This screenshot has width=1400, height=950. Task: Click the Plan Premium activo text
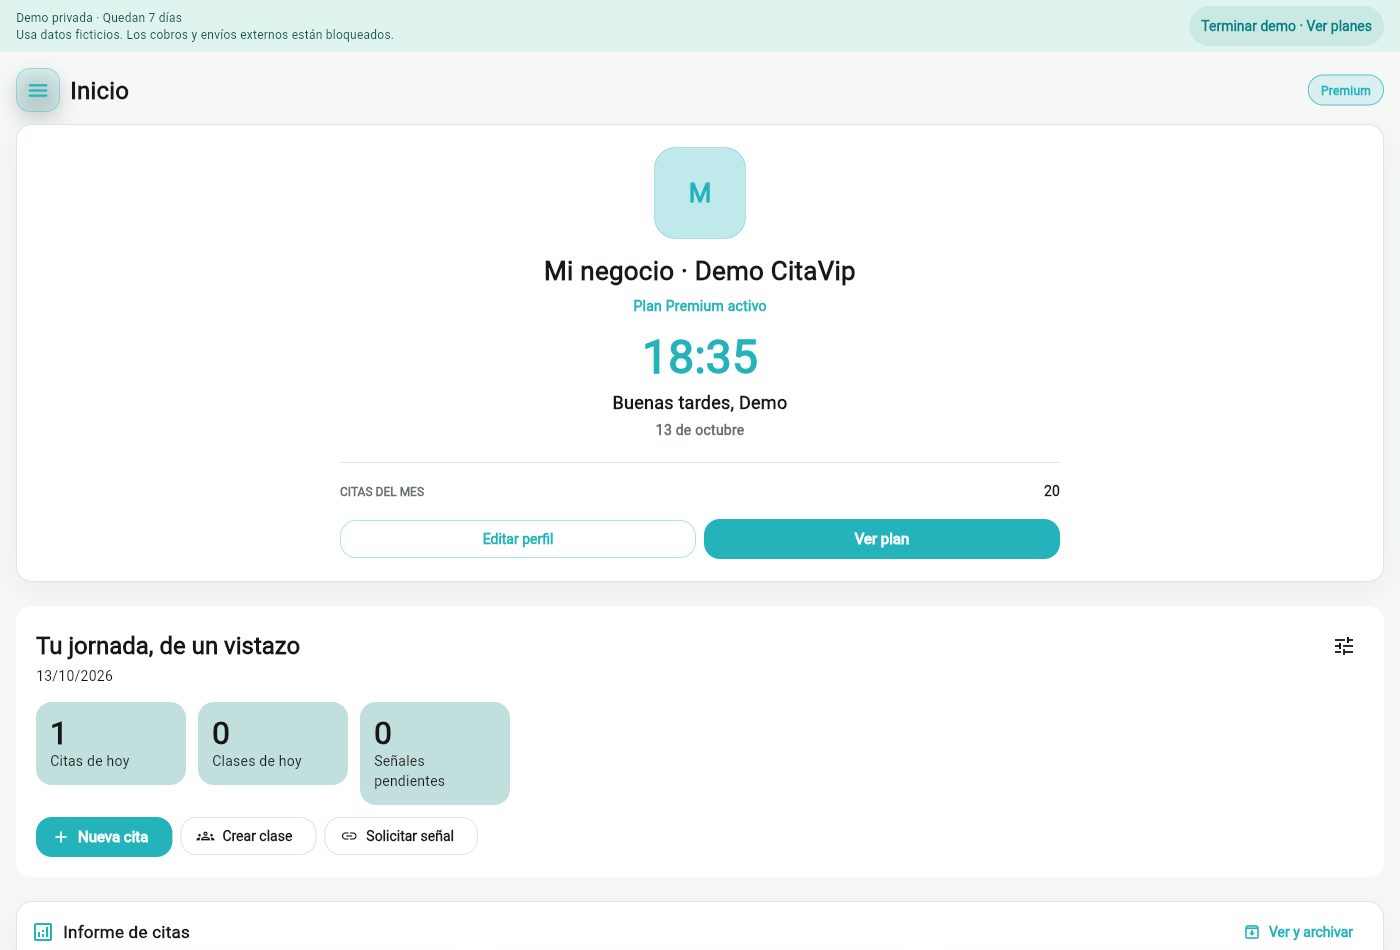point(700,306)
